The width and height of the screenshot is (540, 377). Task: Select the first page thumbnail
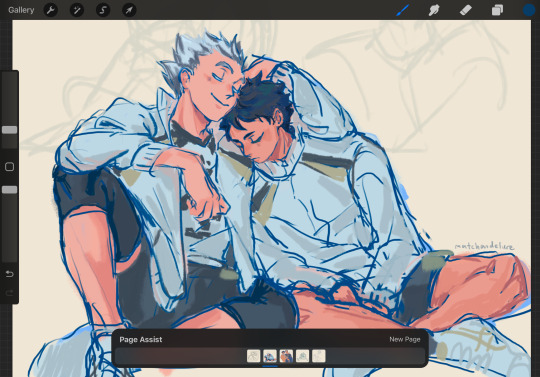point(253,356)
